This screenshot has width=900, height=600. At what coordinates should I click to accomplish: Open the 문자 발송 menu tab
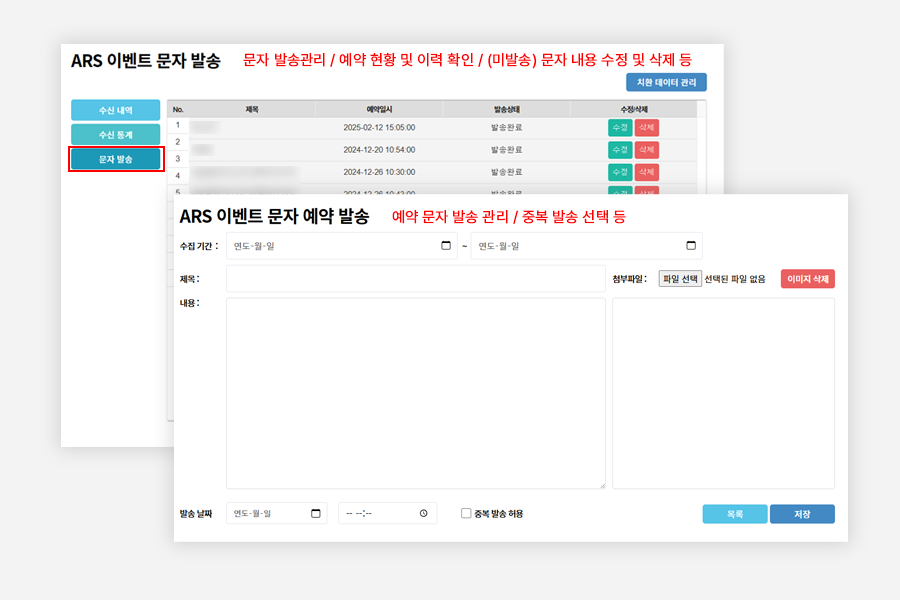(x=115, y=159)
